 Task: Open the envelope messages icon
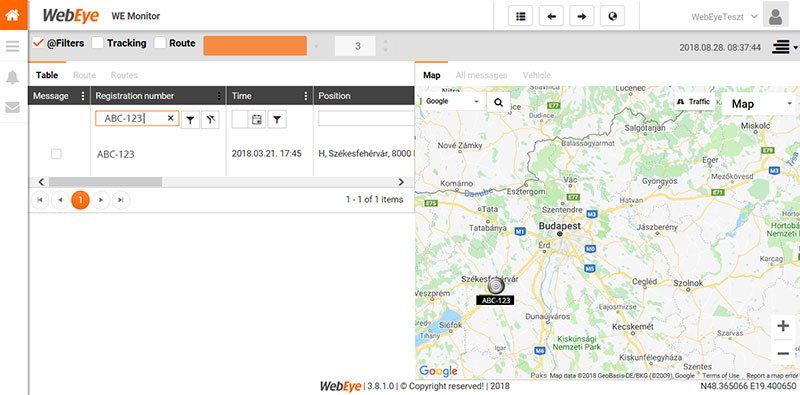click(x=13, y=107)
